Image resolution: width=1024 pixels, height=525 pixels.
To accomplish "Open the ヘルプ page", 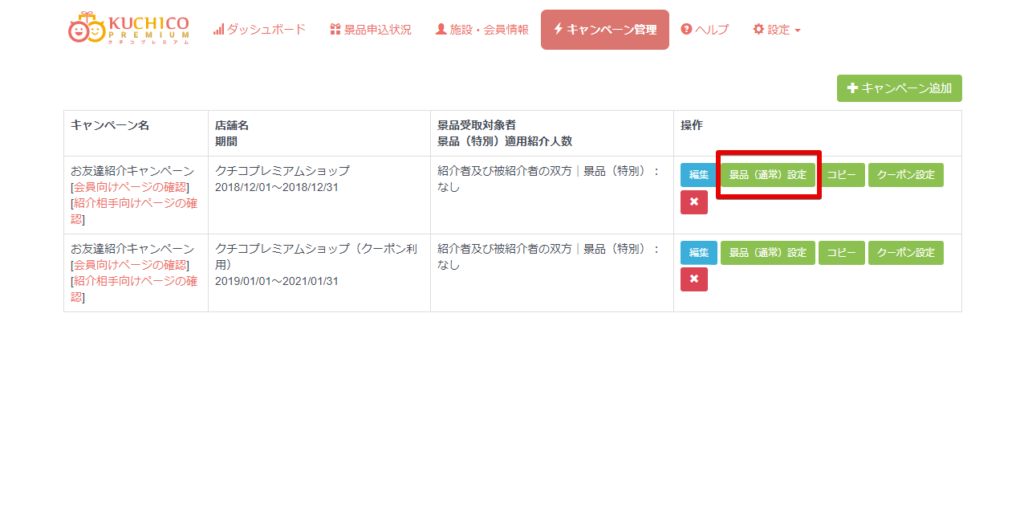I will [705, 30].
